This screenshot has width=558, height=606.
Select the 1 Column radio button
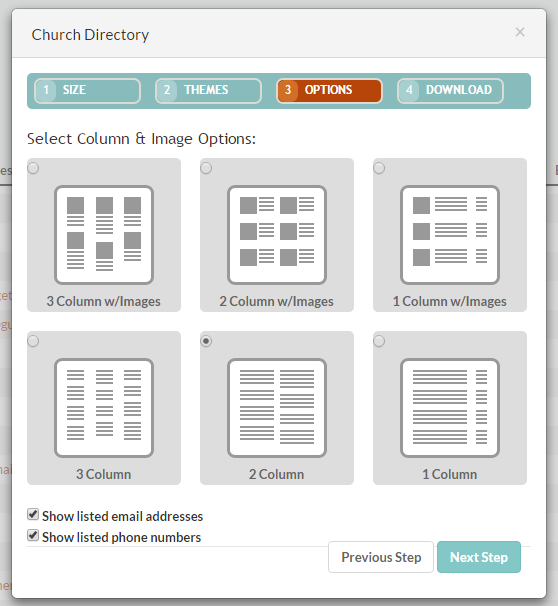379,341
